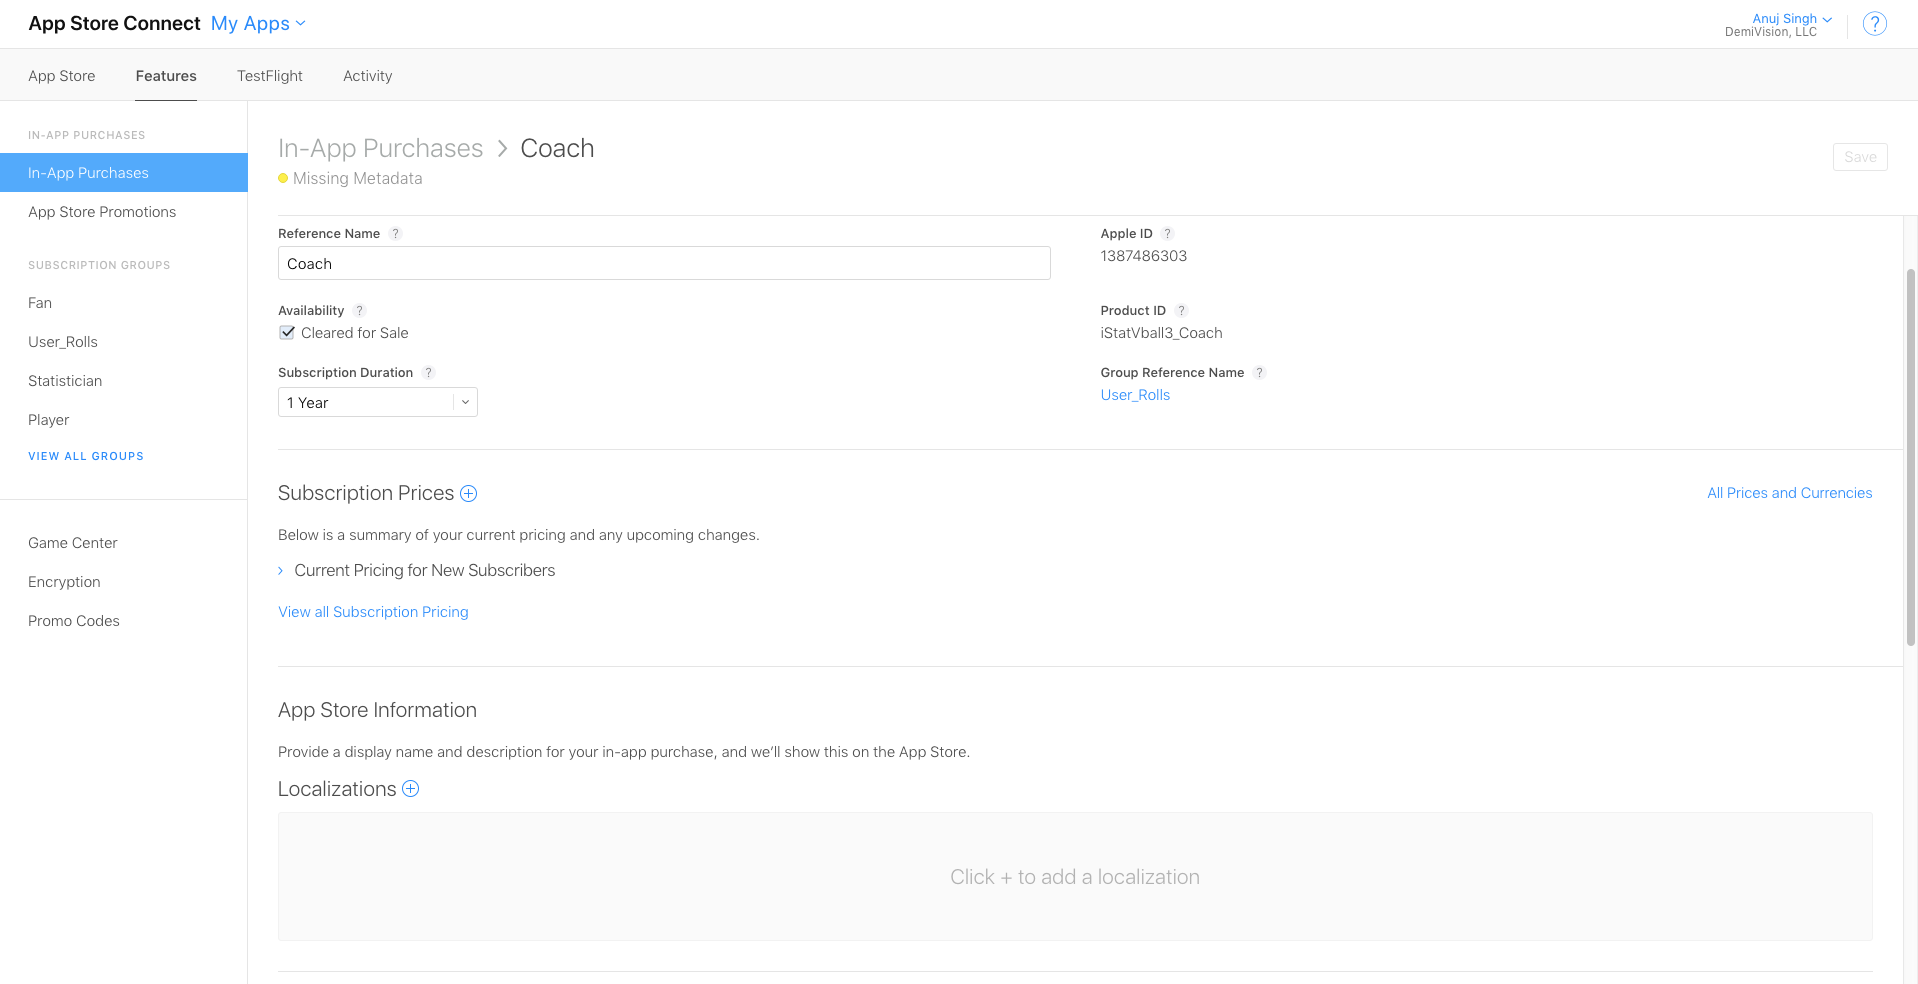Open the Anuj Singh account menu
This screenshot has width=1918, height=984.
point(1792,19)
